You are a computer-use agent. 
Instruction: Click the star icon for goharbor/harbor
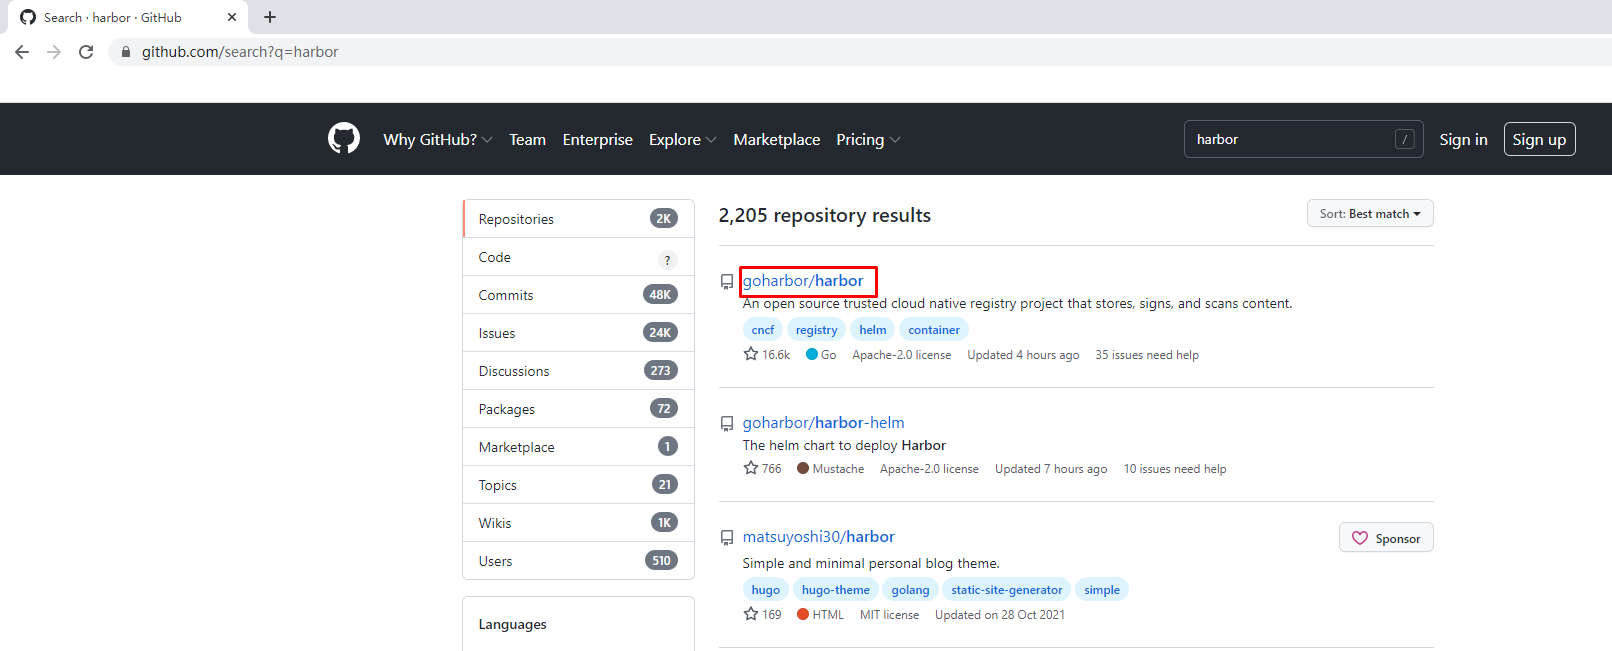(x=751, y=354)
